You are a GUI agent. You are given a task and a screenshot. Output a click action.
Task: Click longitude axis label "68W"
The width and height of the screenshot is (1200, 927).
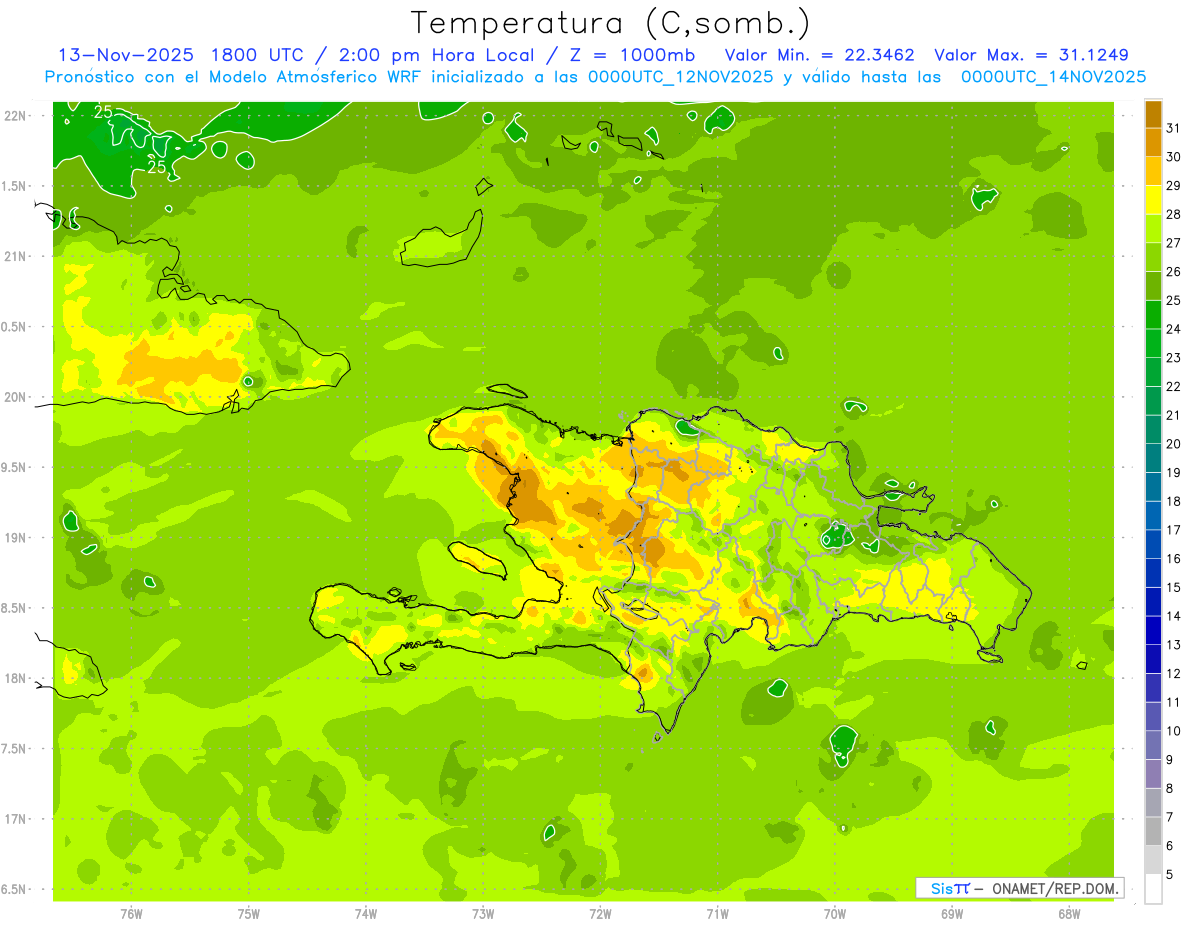[1069, 914]
